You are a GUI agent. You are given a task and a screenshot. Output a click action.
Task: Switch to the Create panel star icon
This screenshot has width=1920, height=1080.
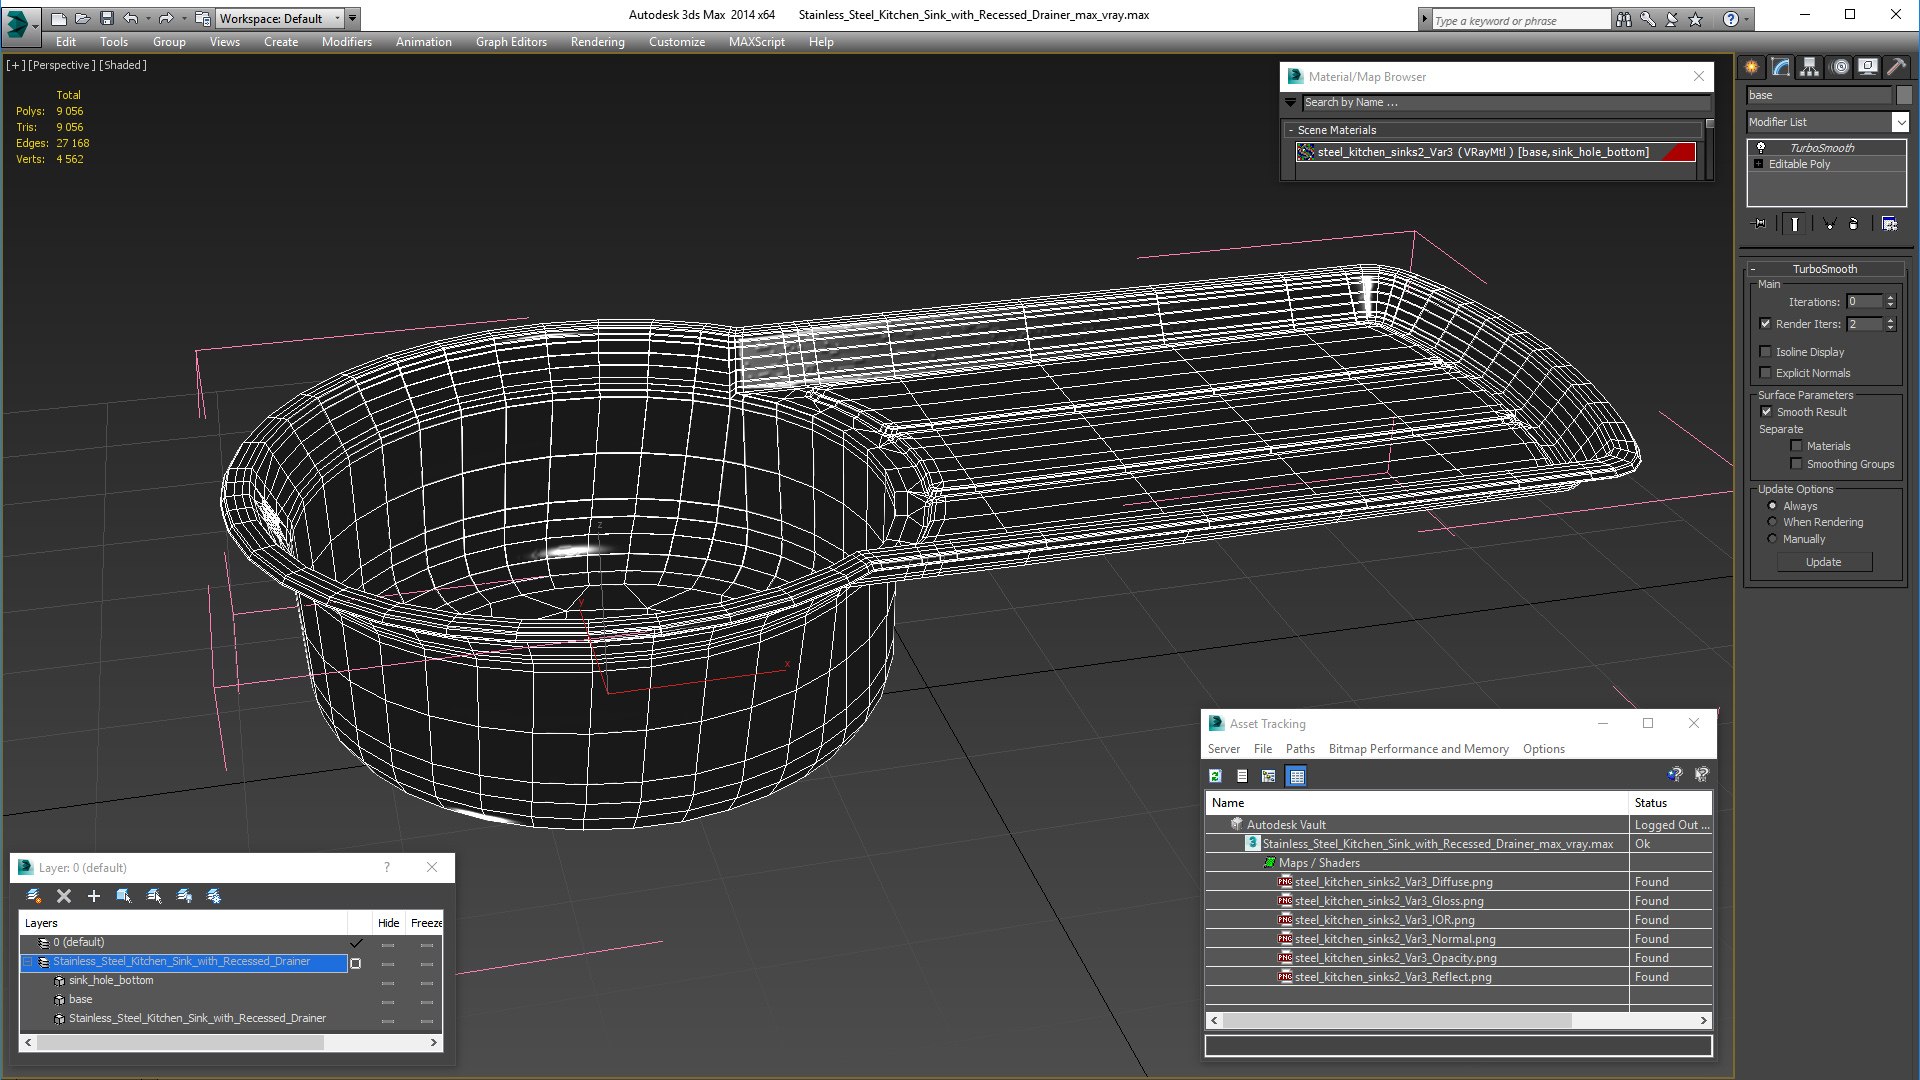tap(1752, 67)
